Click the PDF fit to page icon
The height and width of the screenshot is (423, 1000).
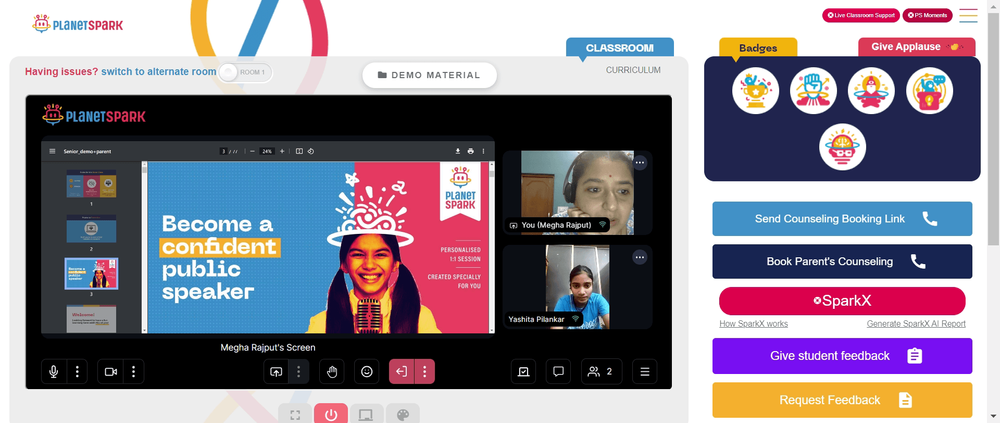pyautogui.click(x=299, y=151)
